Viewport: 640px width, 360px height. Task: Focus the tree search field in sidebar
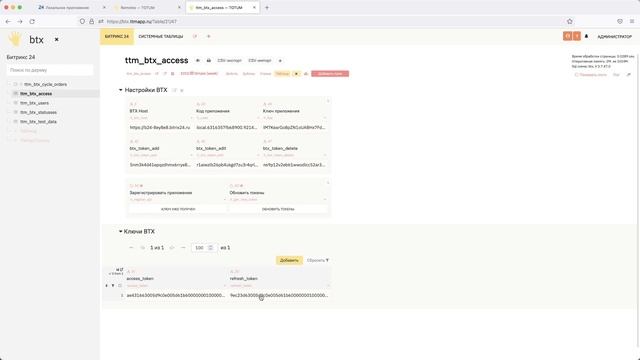click(50, 70)
